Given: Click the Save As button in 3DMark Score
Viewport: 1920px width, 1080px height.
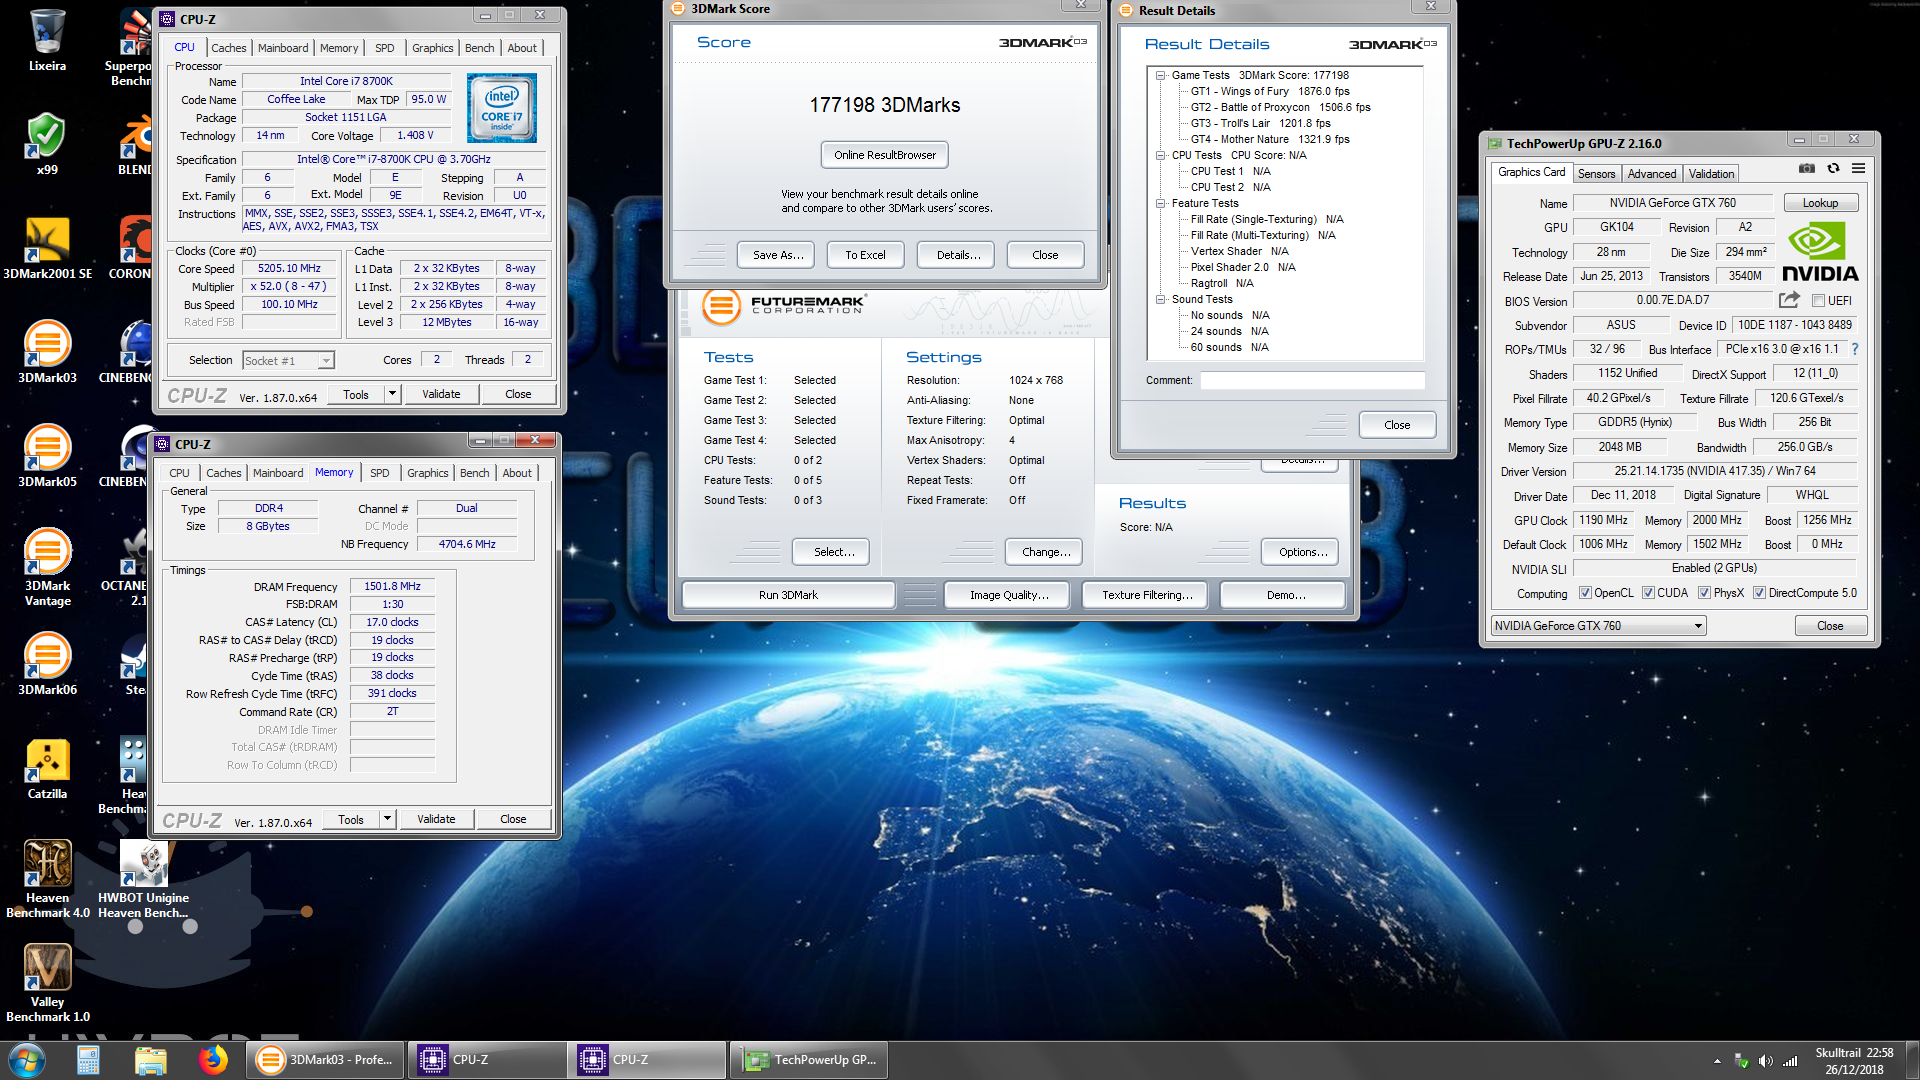Looking at the screenshot, I should [777, 255].
